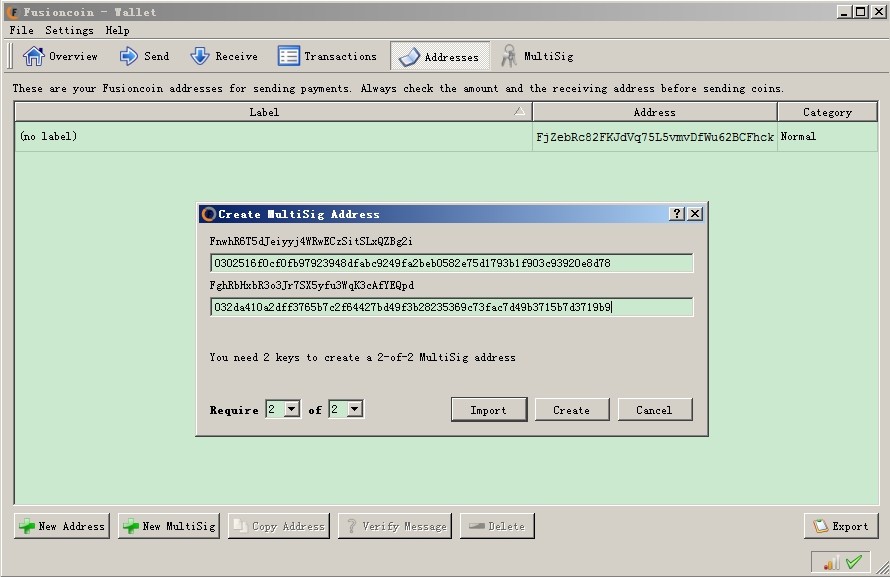Click the green sync checkmark icon
This screenshot has width=890, height=577.
(854, 562)
